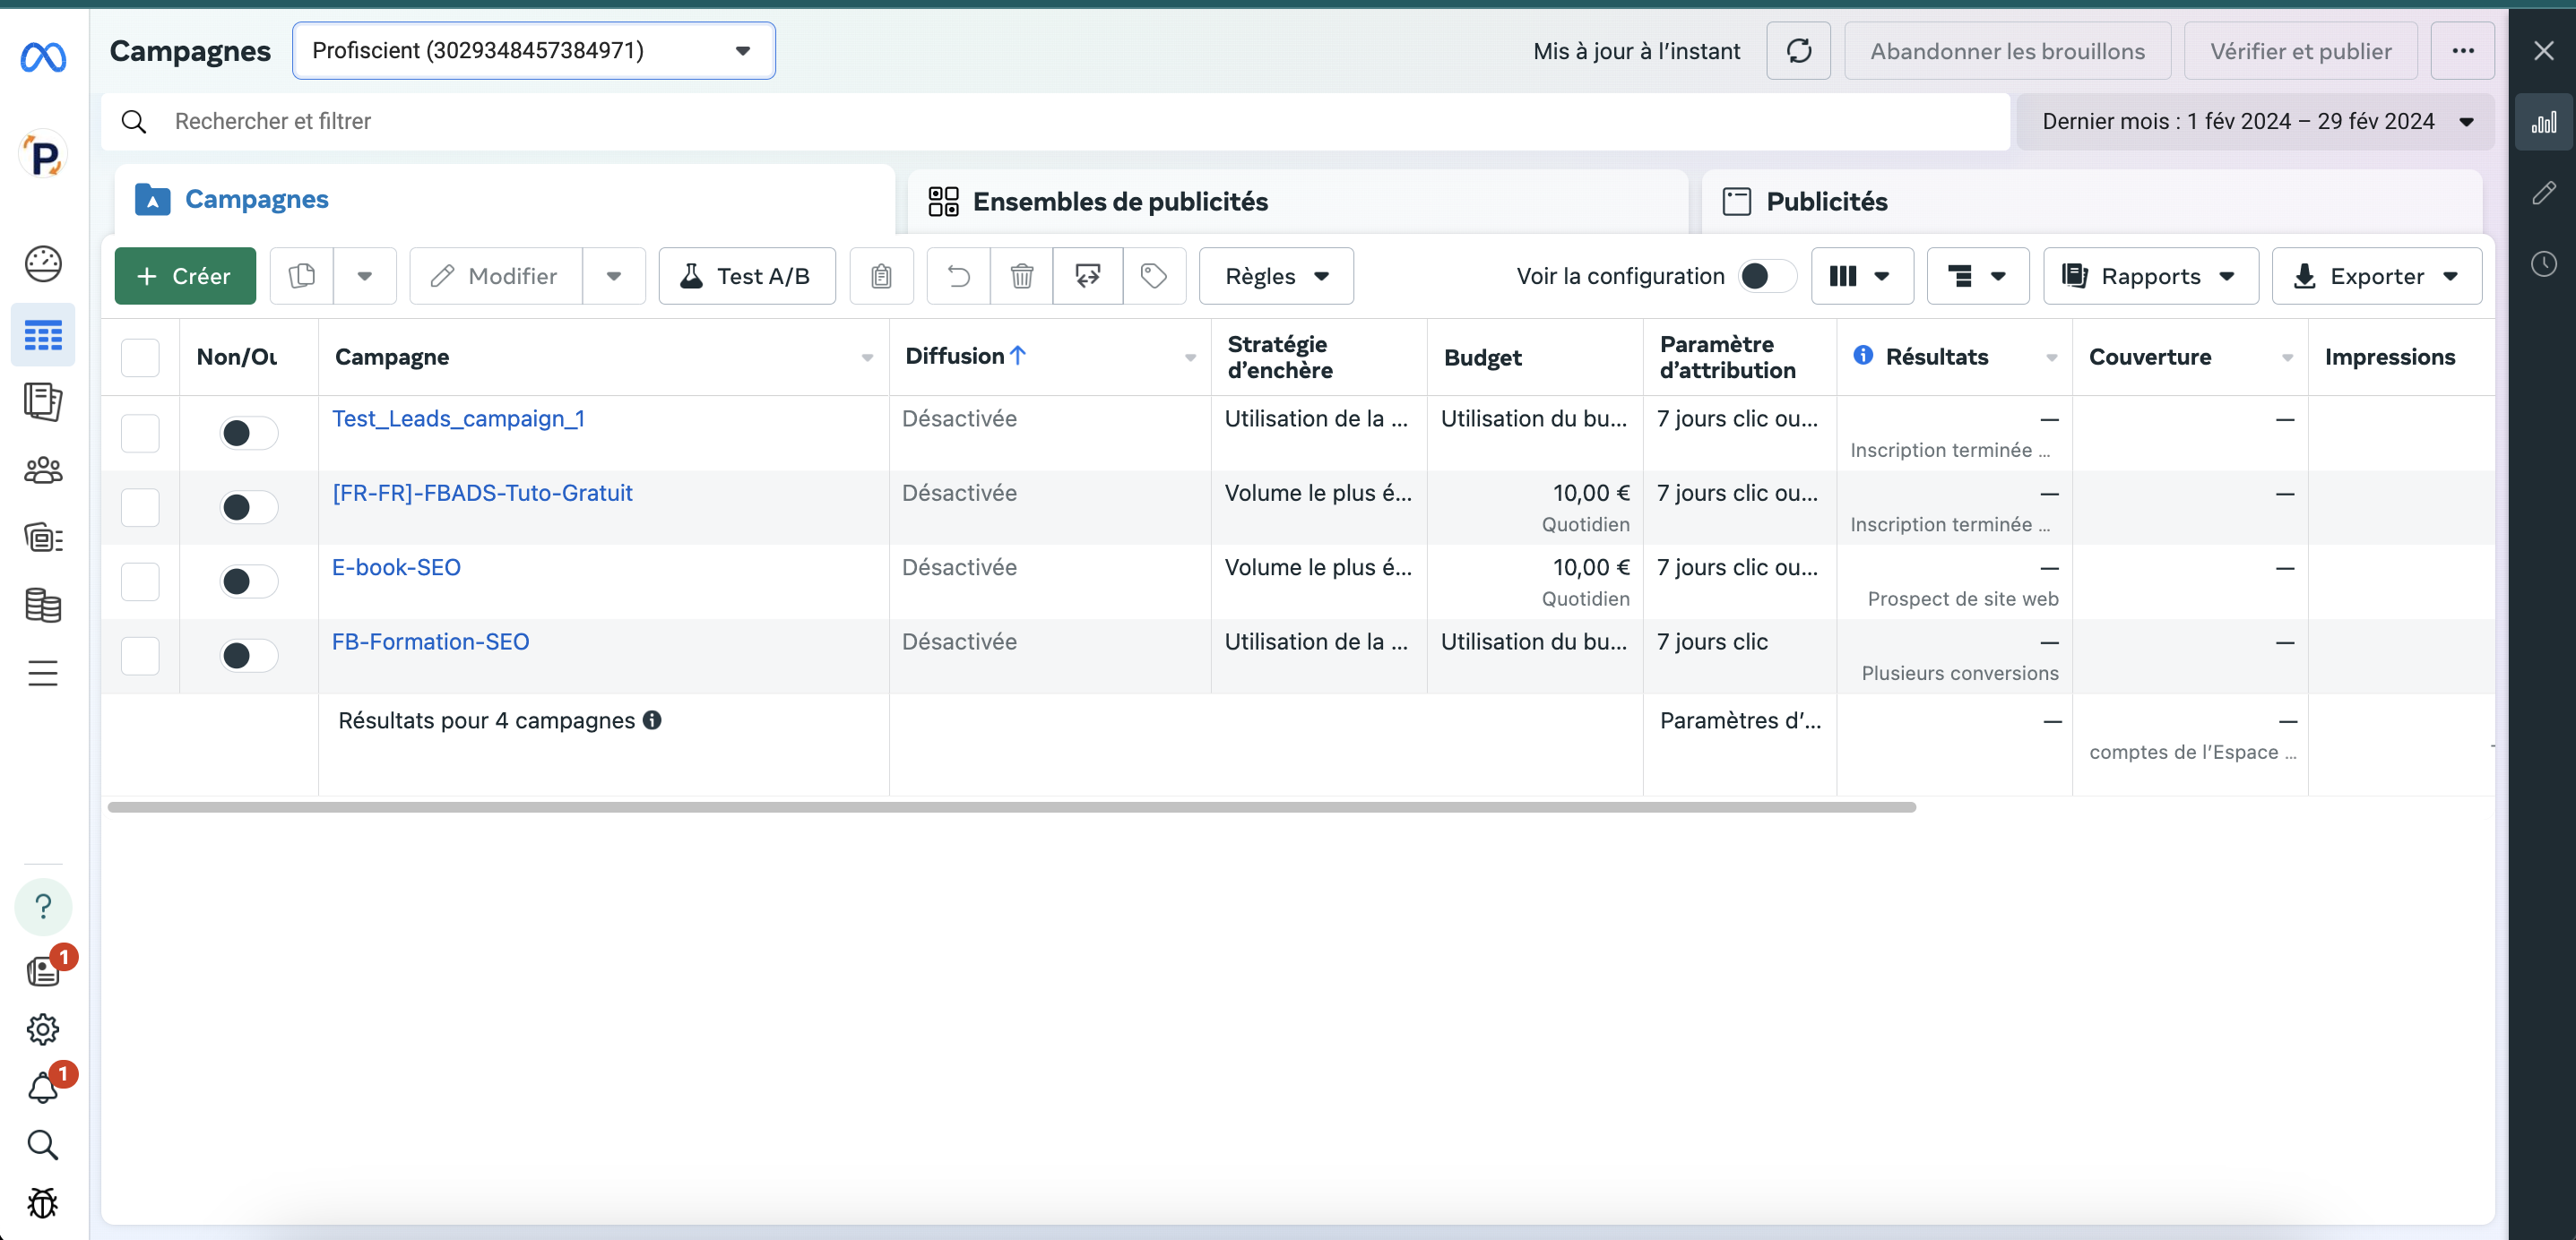Viewport: 2576px width, 1240px height.
Task: Switch to the Publicités tab
Action: [2092, 202]
